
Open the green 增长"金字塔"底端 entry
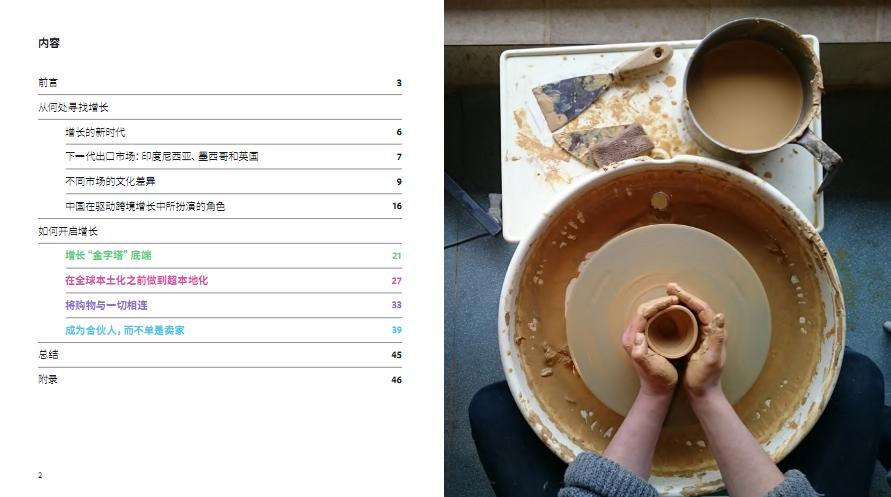click(x=109, y=256)
